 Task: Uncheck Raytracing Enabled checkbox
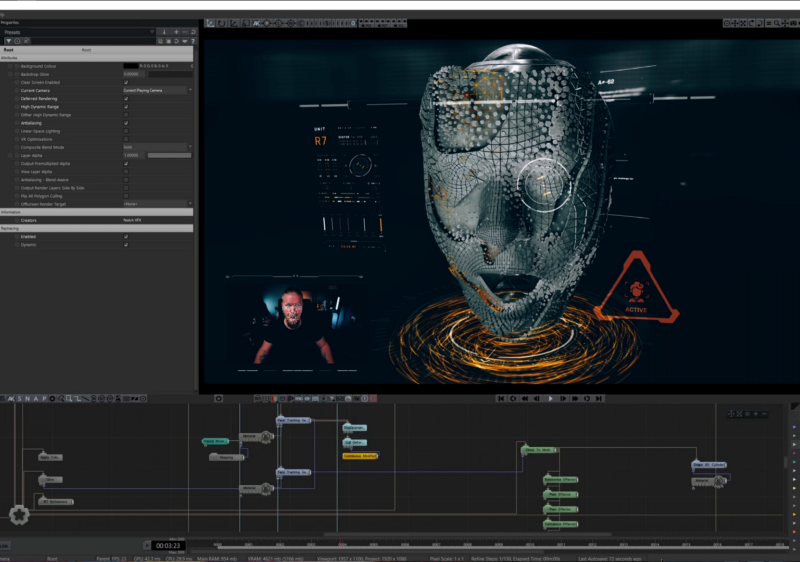[x=125, y=236]
